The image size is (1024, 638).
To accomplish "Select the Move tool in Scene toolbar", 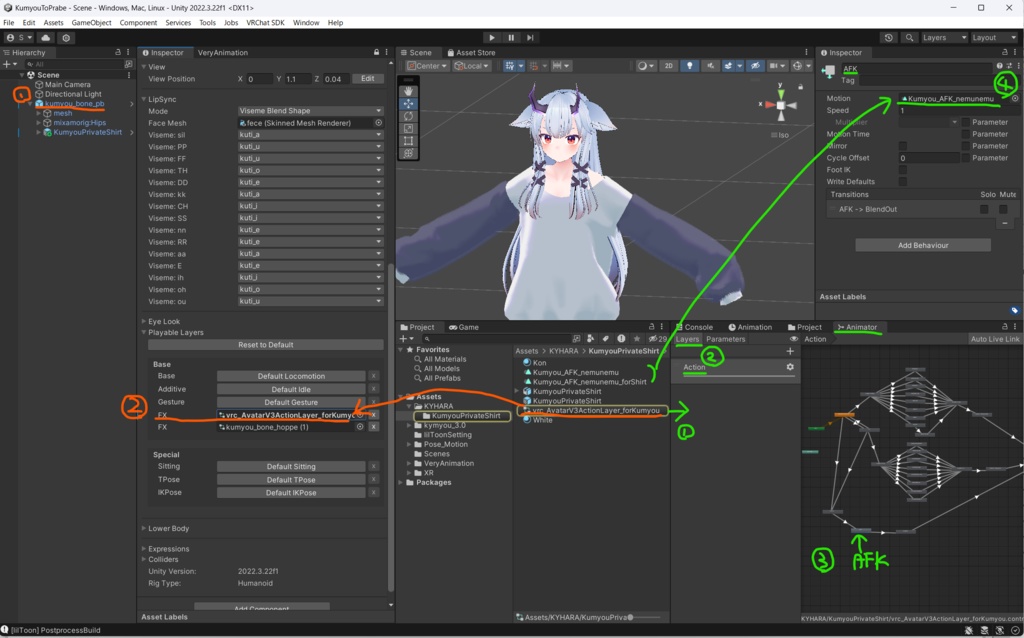I will coord(408,104).
